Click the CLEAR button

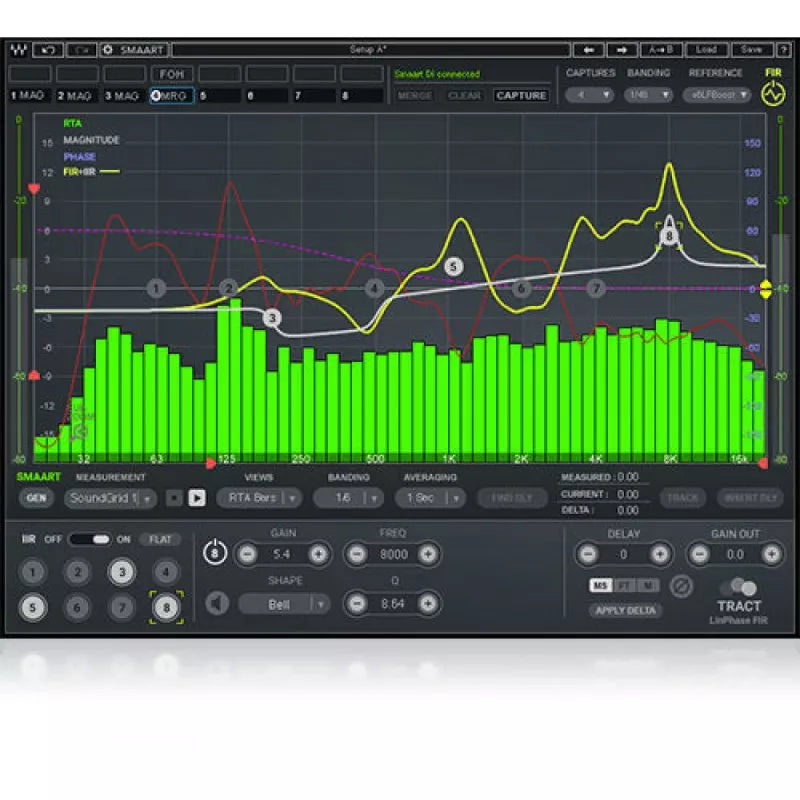pyautogui.click(x=464, y=95)
